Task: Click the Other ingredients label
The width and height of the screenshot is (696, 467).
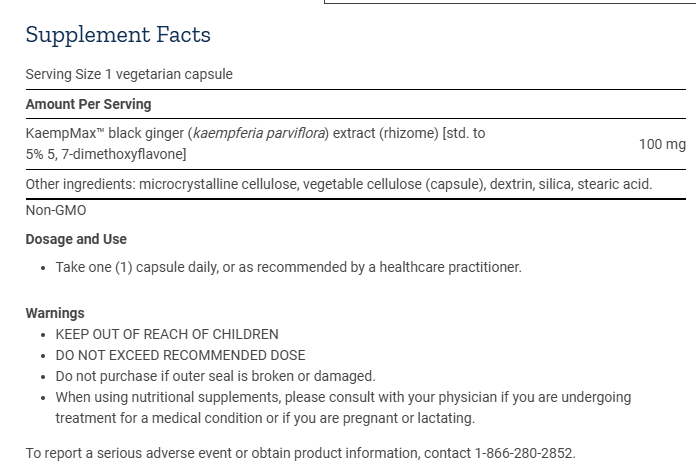Action: (80, 184)
